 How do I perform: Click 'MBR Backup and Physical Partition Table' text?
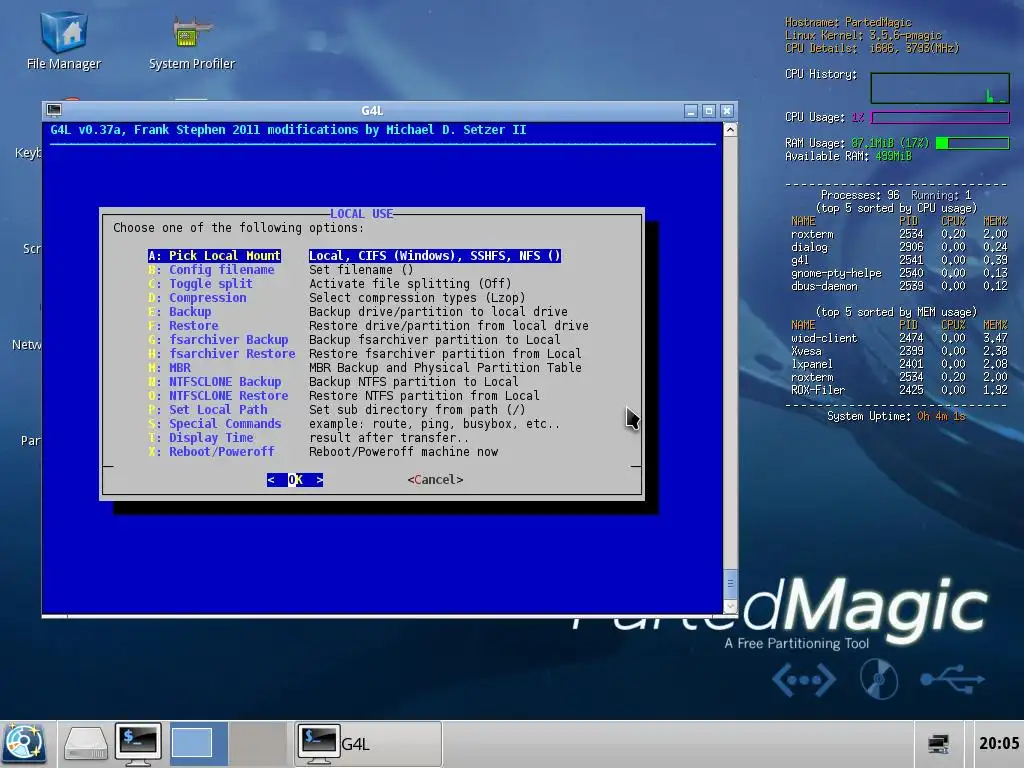click(x=445, y=368)
